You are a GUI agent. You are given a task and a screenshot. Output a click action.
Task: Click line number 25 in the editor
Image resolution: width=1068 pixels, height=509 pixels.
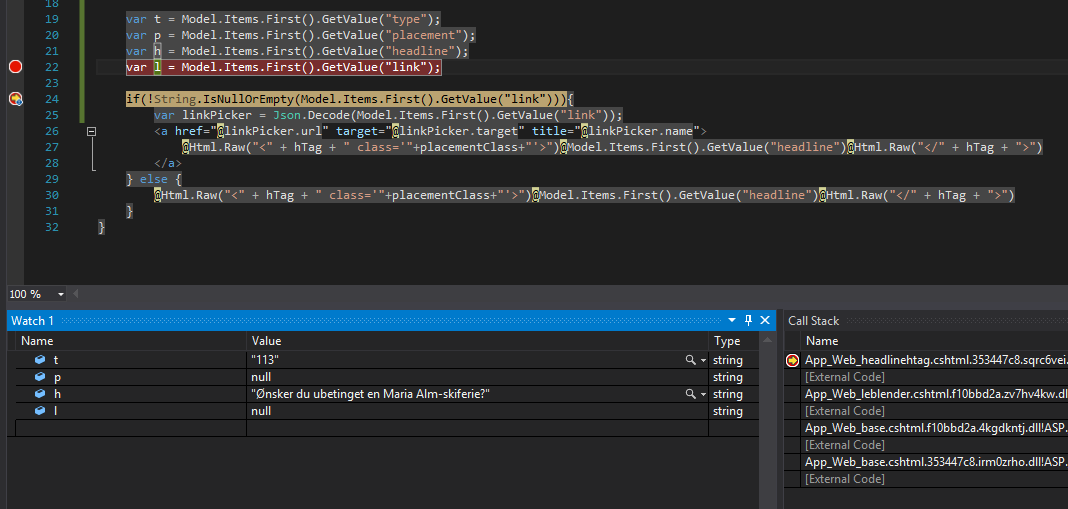tap(52, 115)
